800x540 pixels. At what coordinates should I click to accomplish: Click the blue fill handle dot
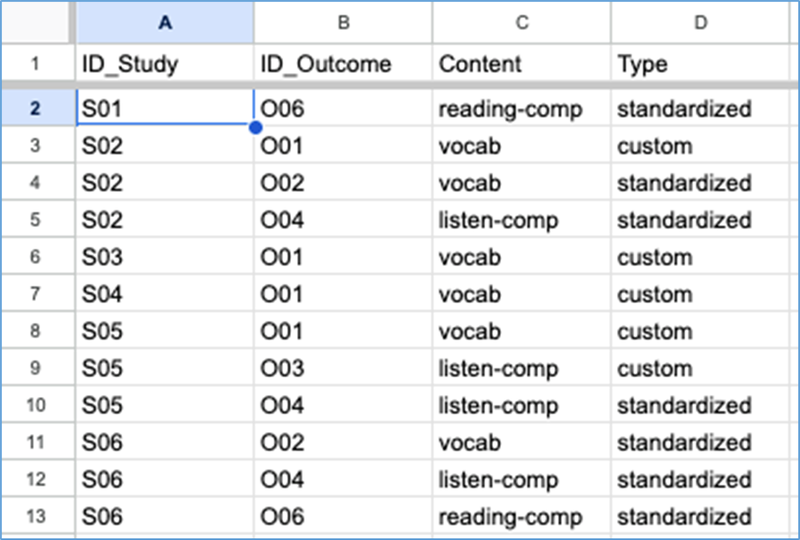click(256, 128)
